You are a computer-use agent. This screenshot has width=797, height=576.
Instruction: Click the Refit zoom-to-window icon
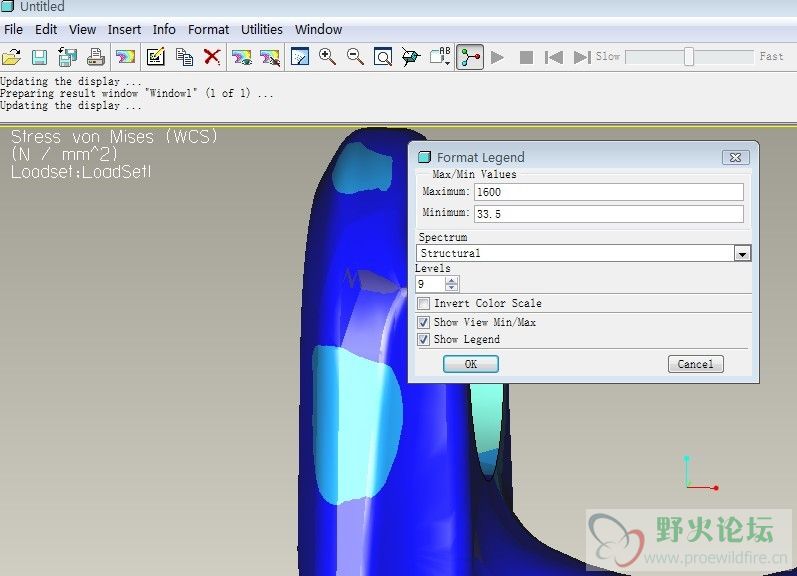(x=383, y=56)
